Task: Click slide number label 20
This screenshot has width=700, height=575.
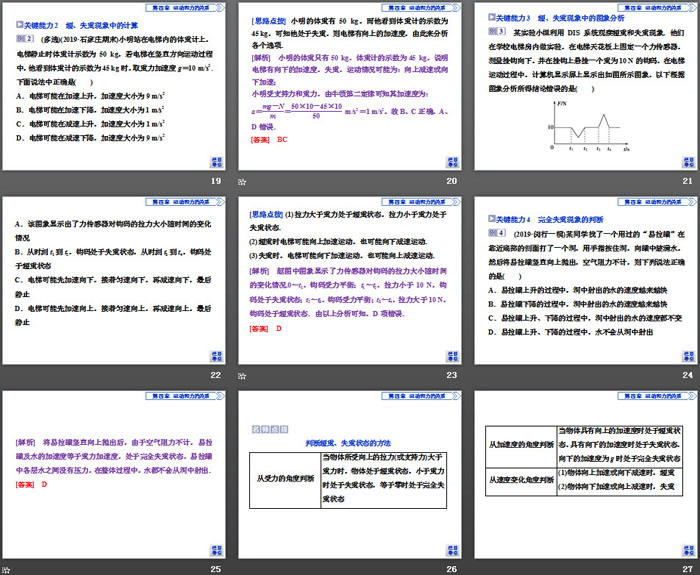Action: click(452, 181)
